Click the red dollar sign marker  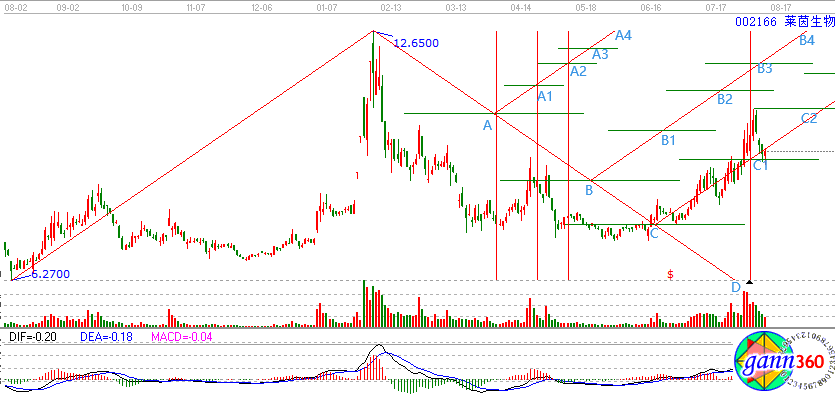coord(671,274)
